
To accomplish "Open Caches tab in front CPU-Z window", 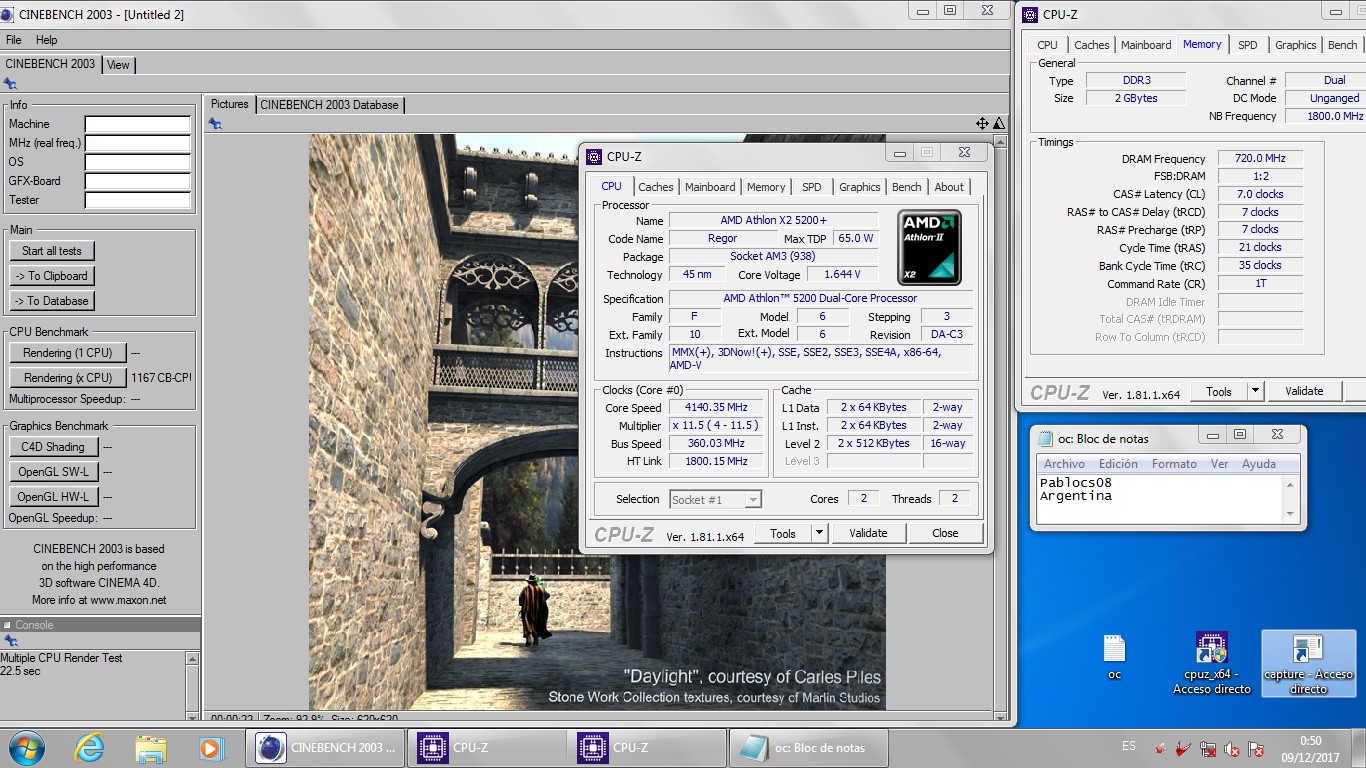I will point(656,187).
